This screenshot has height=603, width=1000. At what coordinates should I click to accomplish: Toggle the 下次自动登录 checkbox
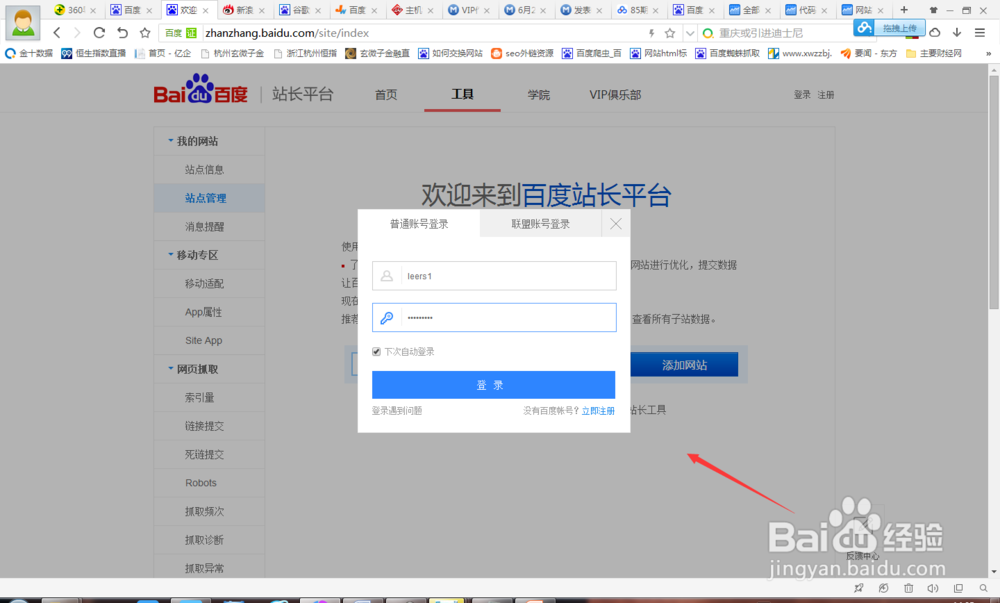coord(376,352)
